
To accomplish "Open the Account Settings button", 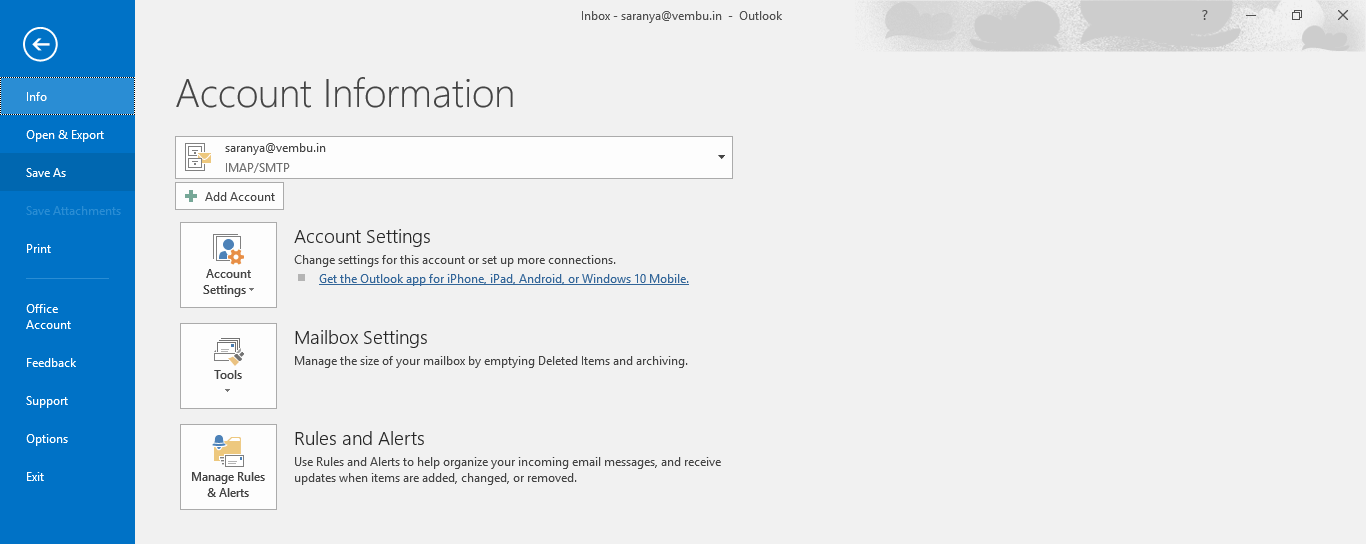I will [x=228, y=265].
